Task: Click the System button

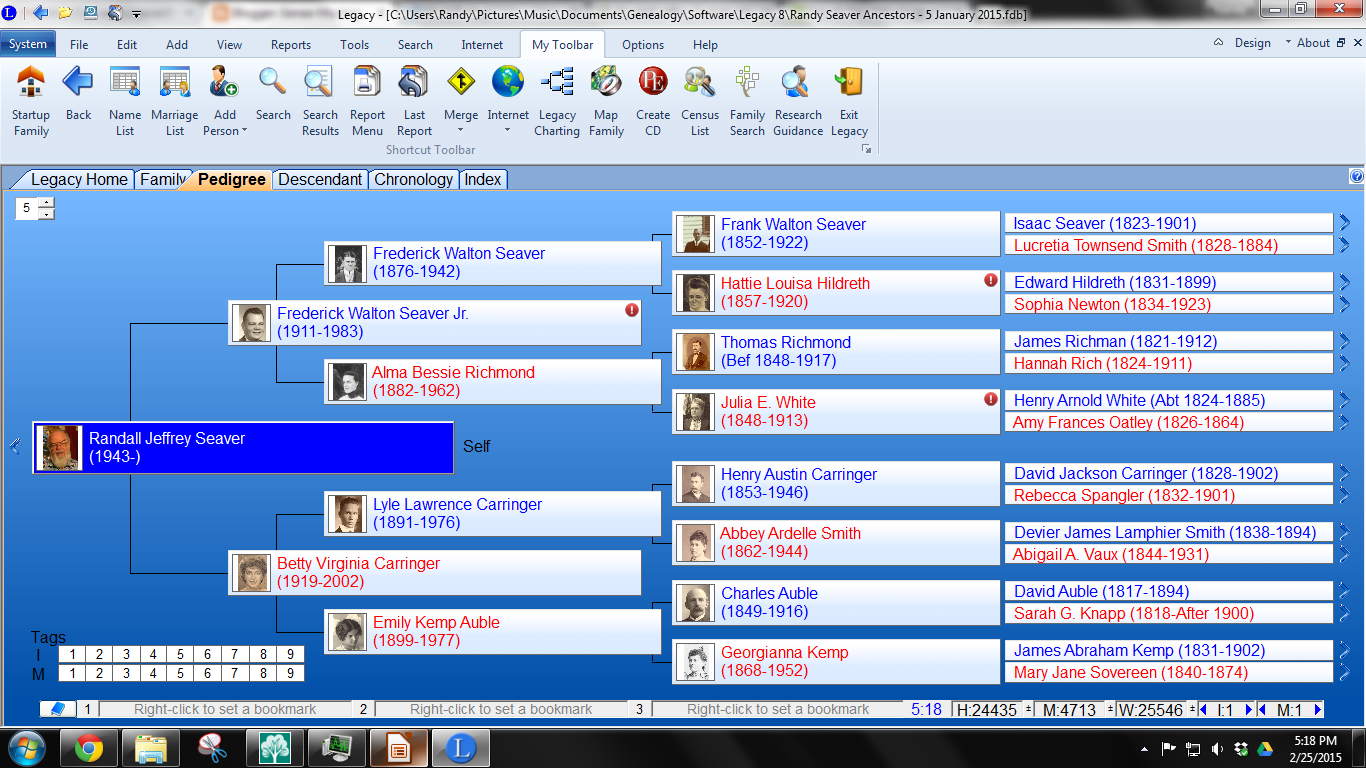Action: [28, 44]
